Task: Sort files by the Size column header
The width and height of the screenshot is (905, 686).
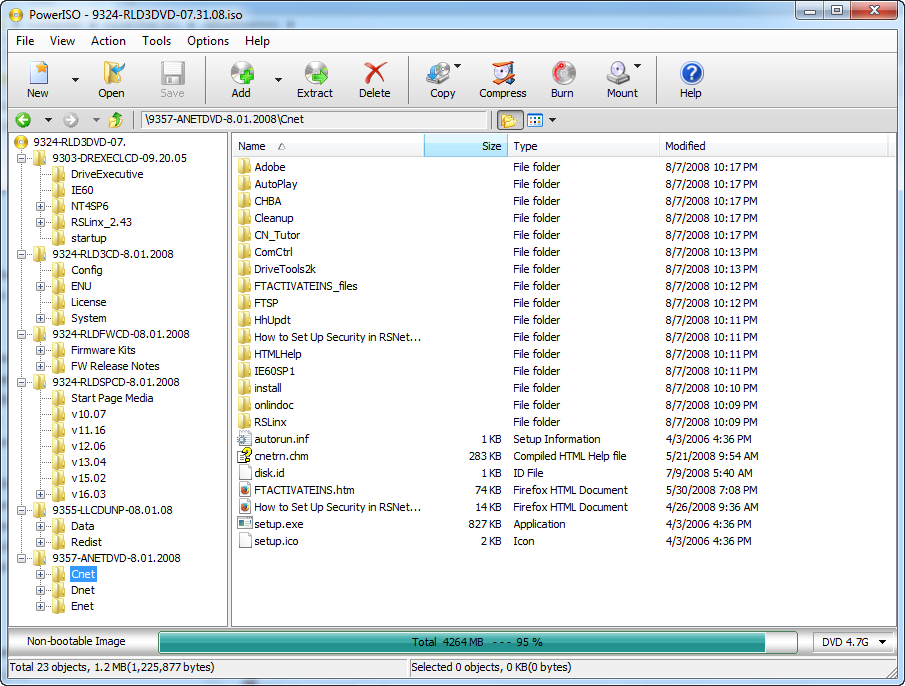Action: click(466, 146)
